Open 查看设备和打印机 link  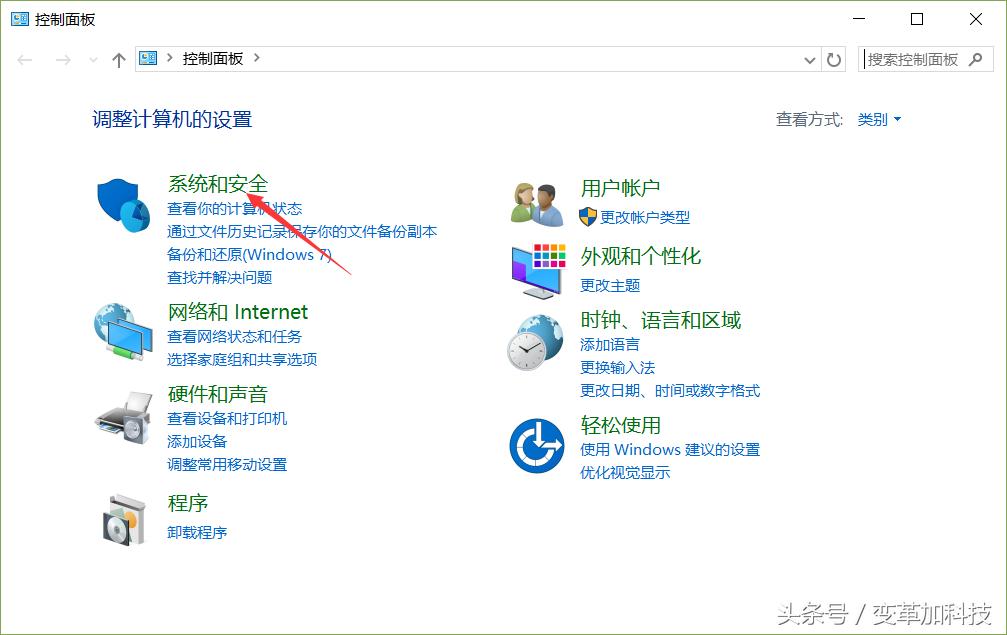tap(227, 419)
